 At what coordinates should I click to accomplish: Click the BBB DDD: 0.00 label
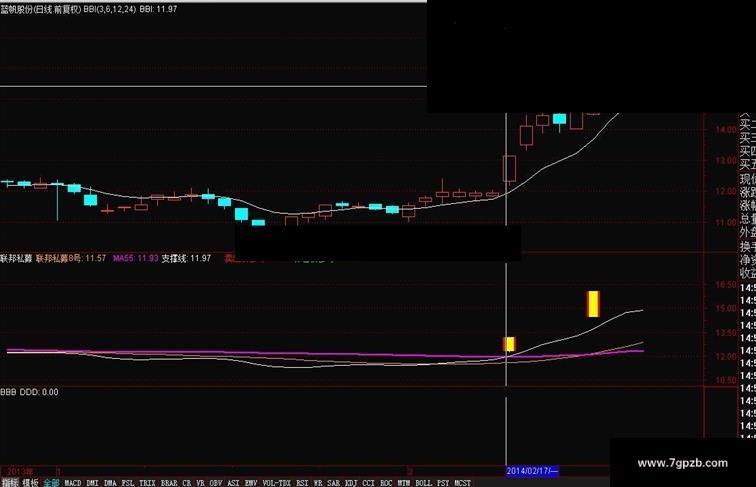click(x=29, y=392)
